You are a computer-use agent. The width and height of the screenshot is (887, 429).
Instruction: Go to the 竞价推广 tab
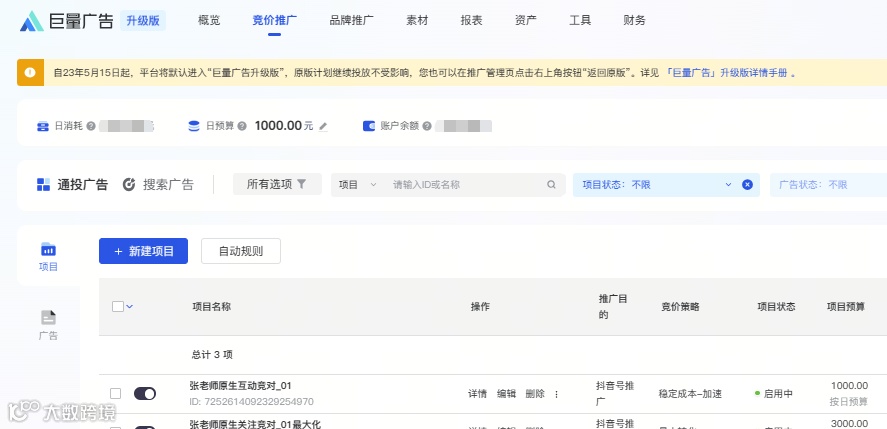274,21
